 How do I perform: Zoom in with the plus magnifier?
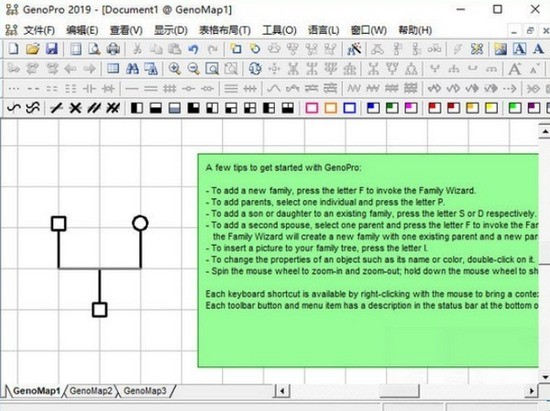(x=174, y=68)
